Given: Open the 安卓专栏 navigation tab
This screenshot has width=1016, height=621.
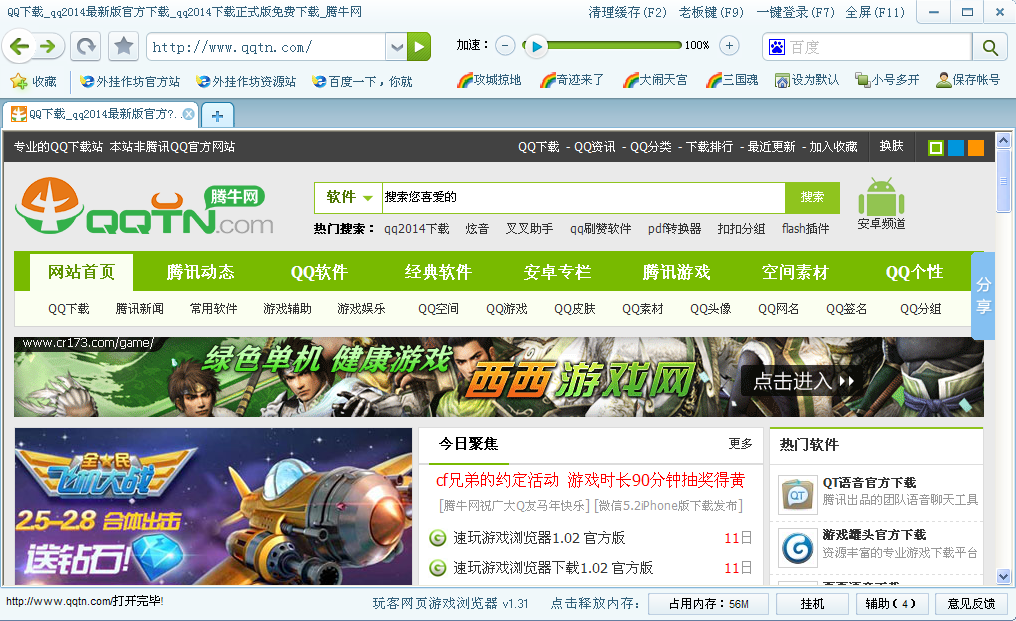Looking at the screenshot, I should point(557,272).
